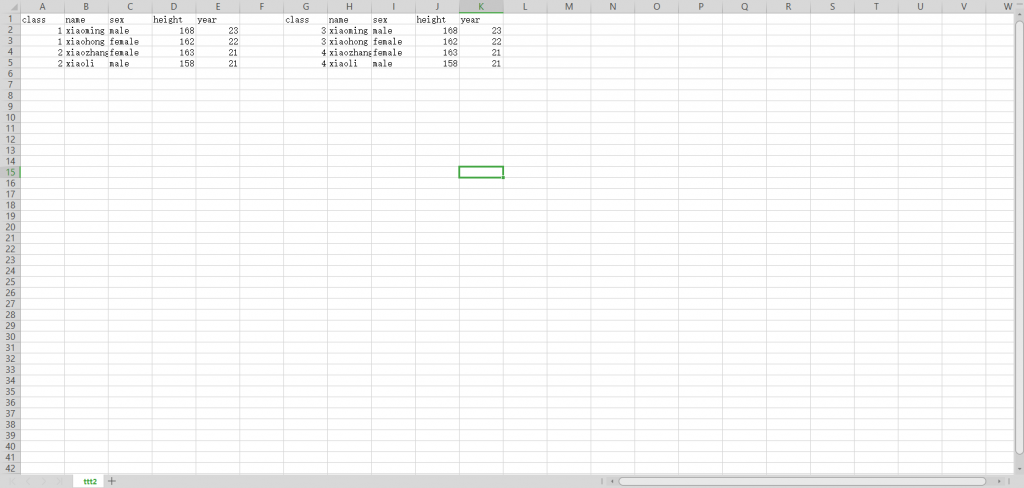Switch to the ttt2 sheet tab
1024x488 pixels.
coord(89,481)
